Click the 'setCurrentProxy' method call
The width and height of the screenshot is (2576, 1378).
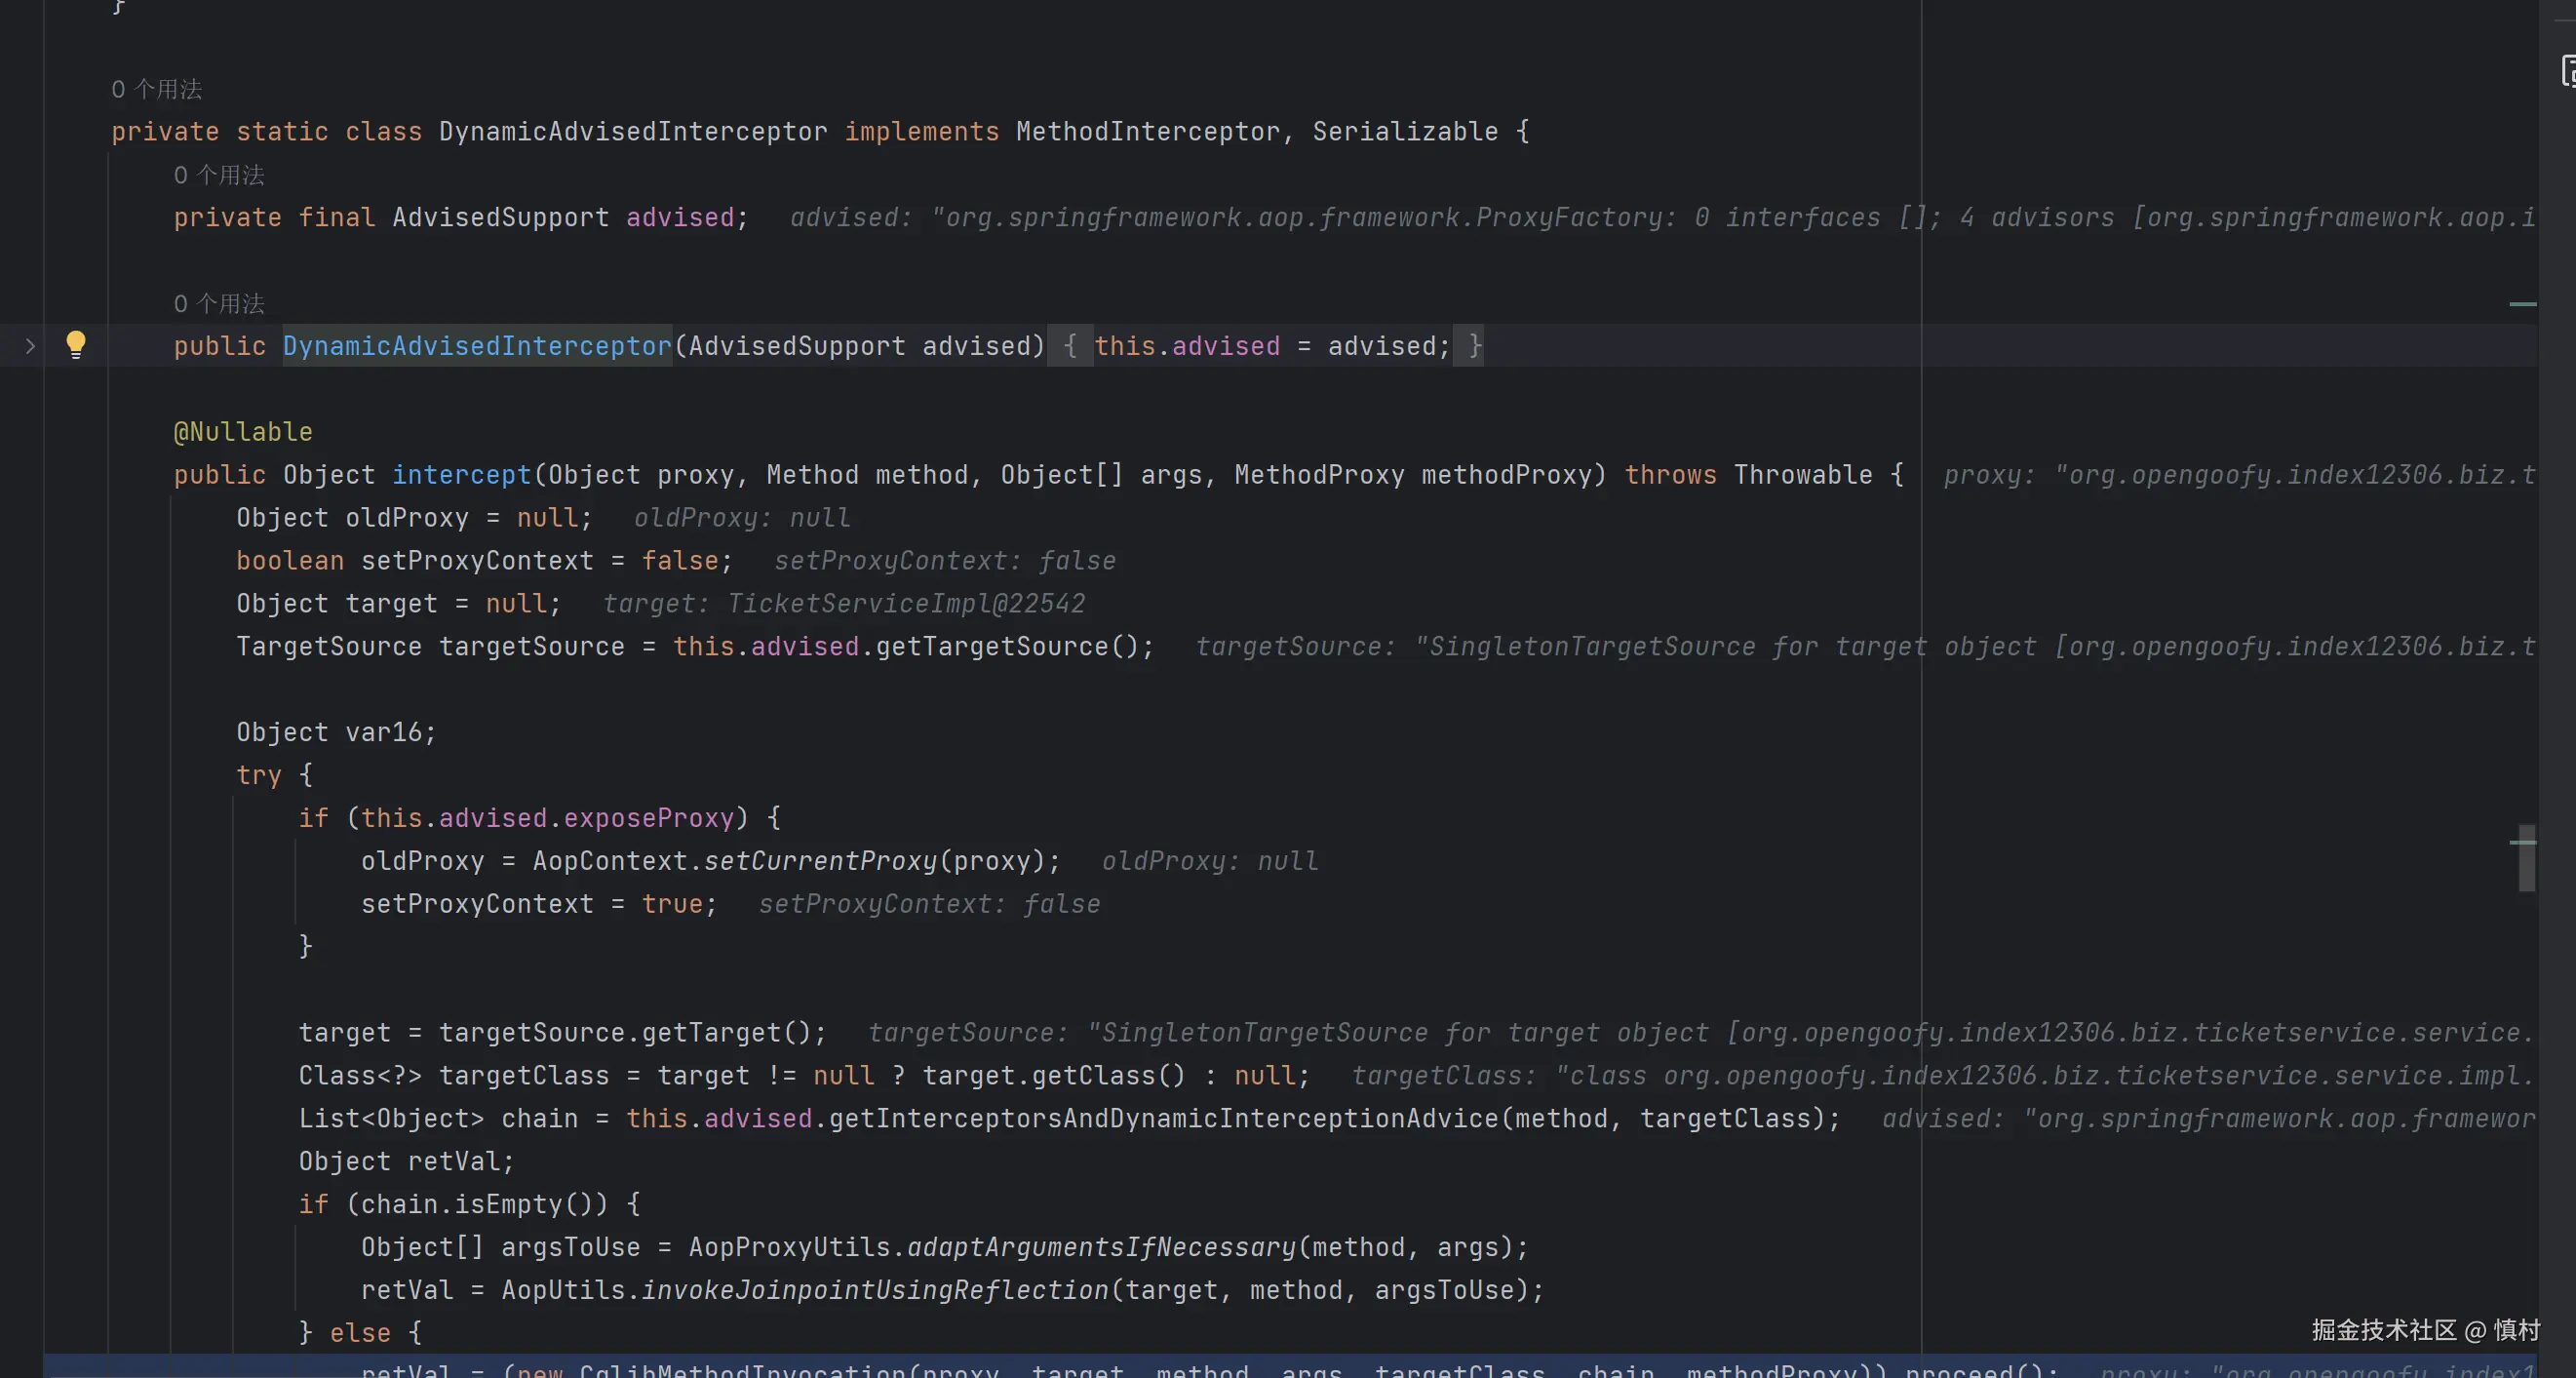coord(820,861)
